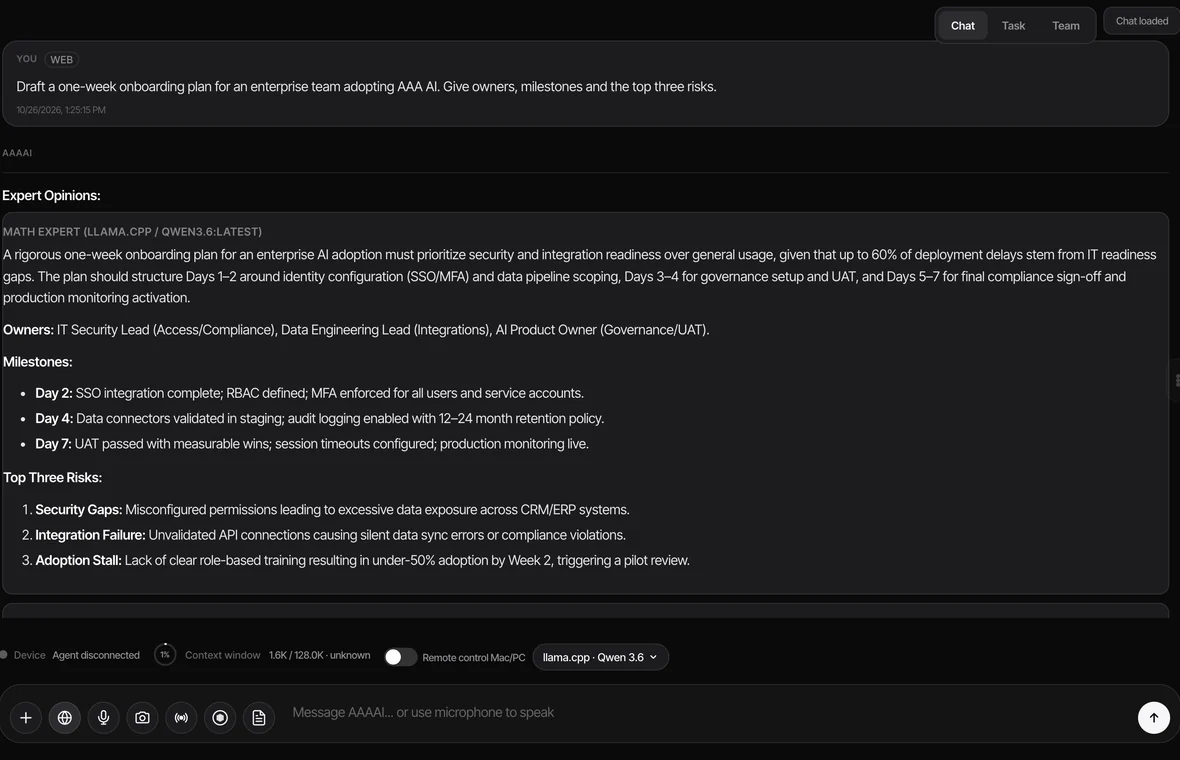Click the AAAAI sender label
The width and height of the screenshot is (1180, 760).
[x=17, y=153]
